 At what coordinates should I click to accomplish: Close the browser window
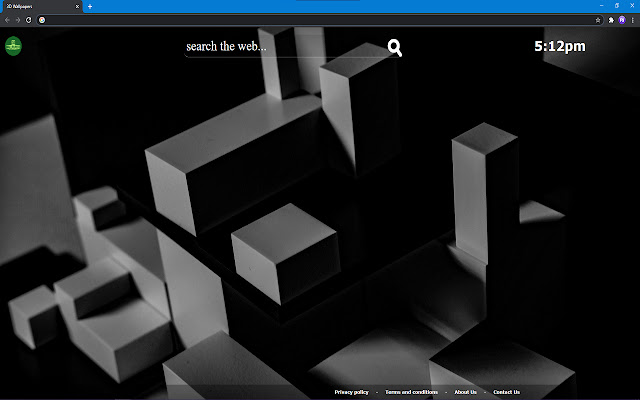[x=632, y=5]
